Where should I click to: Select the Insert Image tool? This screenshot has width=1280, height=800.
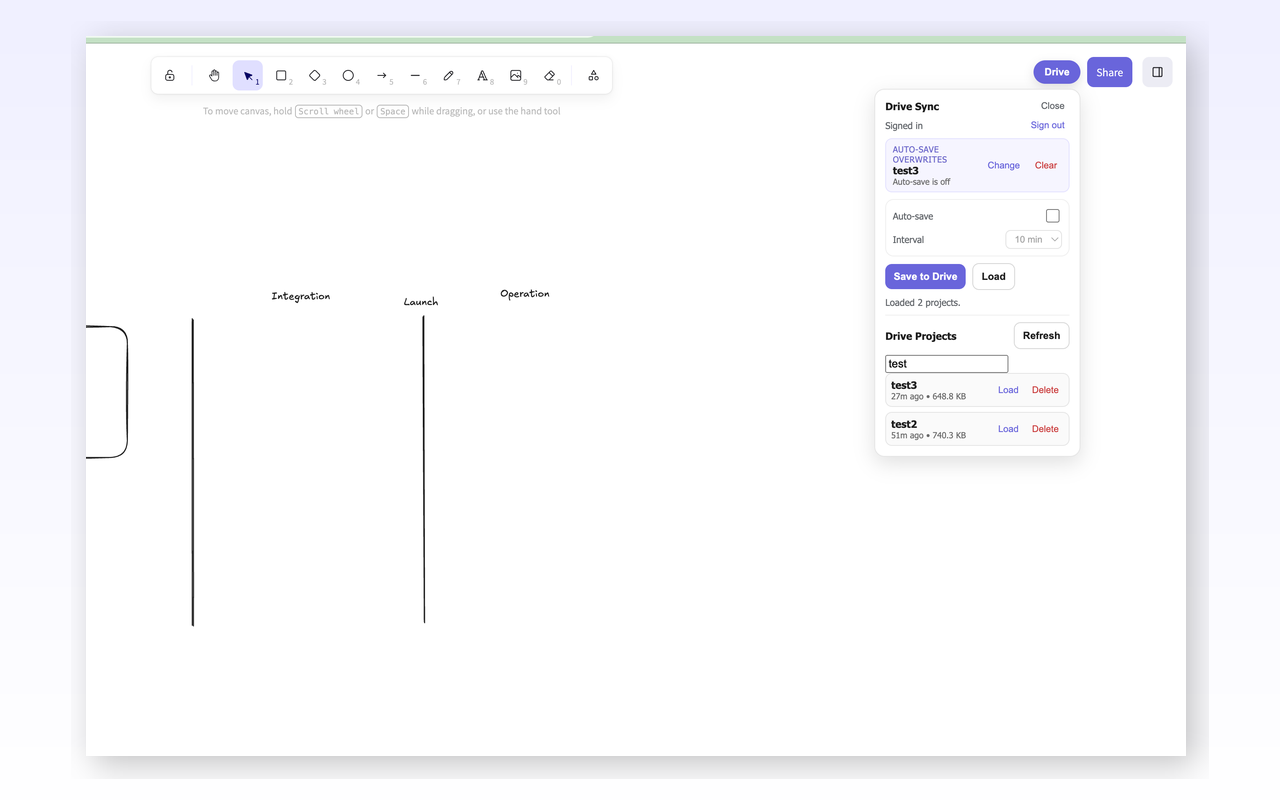[516, 76]
